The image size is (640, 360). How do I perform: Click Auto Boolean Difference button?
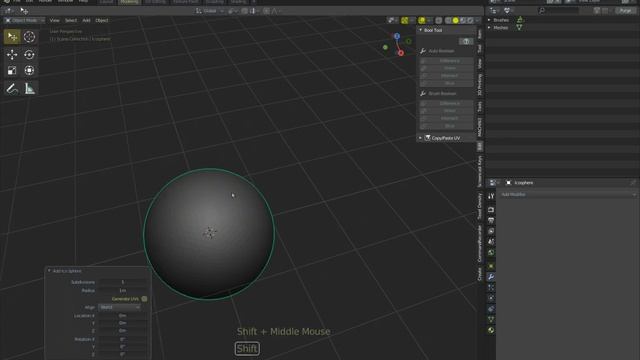447,61
